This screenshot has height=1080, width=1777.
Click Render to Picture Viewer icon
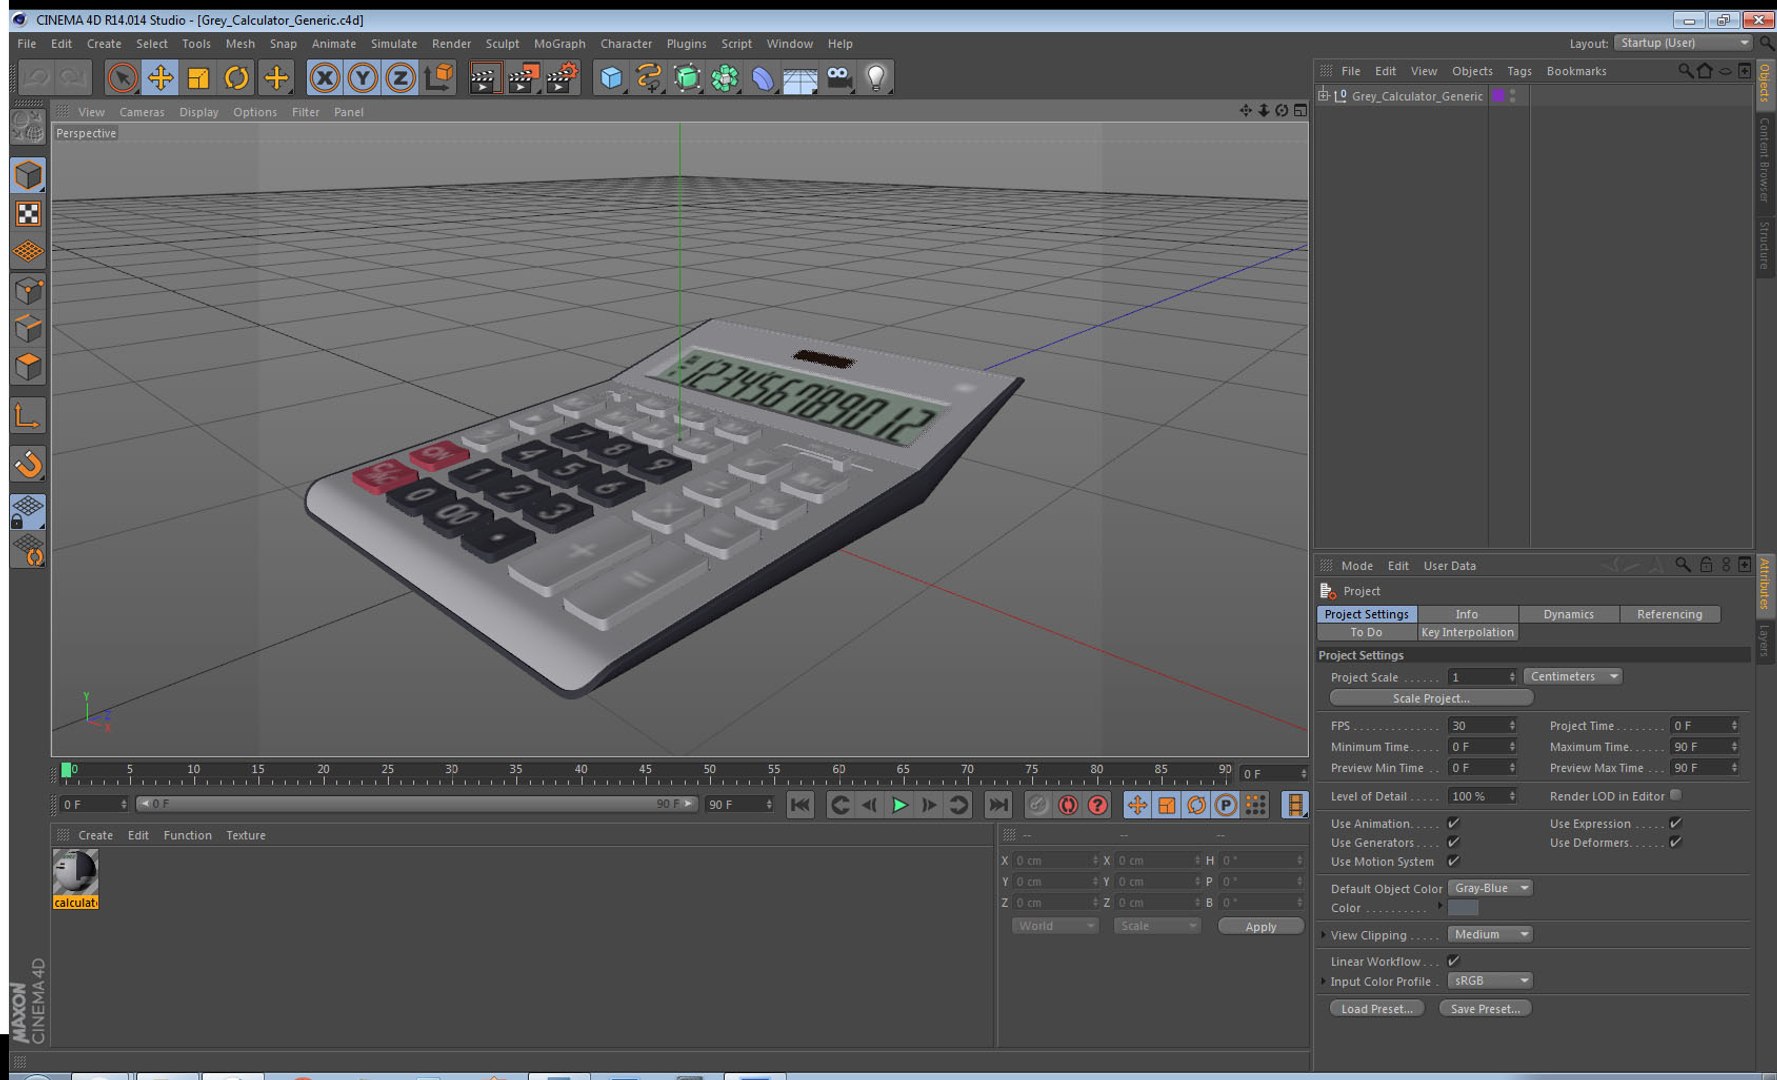(x=523, y=78)
